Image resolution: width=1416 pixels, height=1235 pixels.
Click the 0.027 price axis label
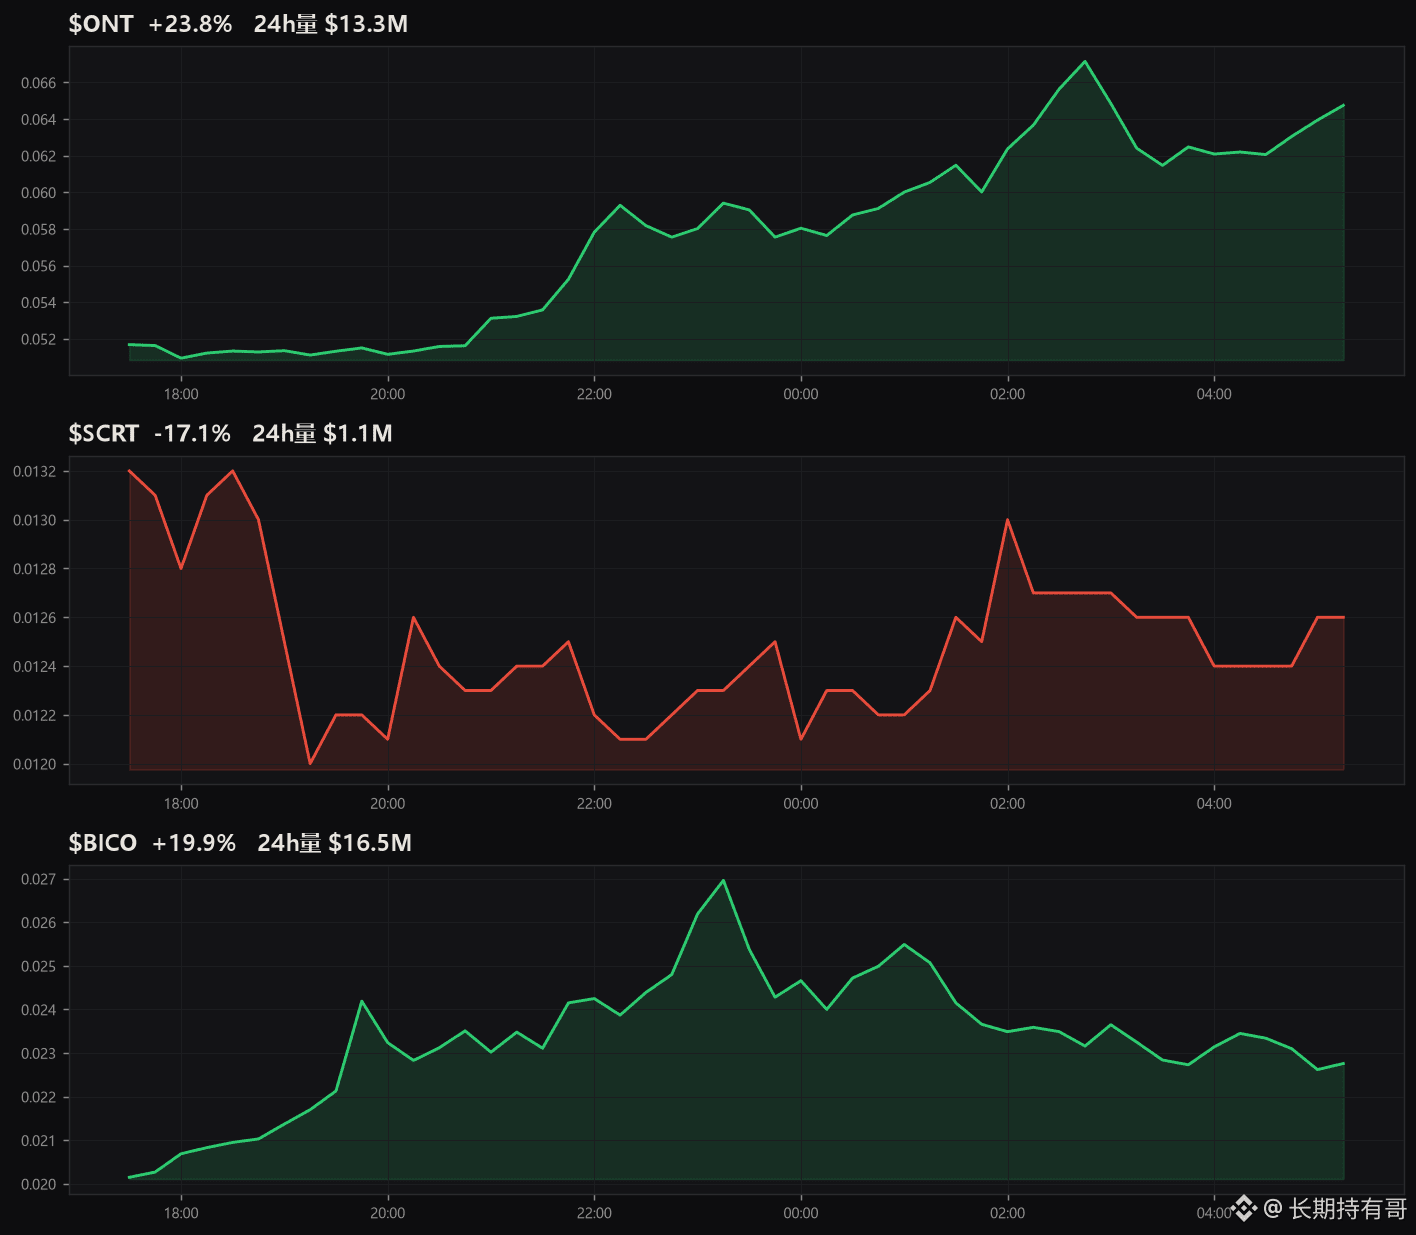pos(39,880)
